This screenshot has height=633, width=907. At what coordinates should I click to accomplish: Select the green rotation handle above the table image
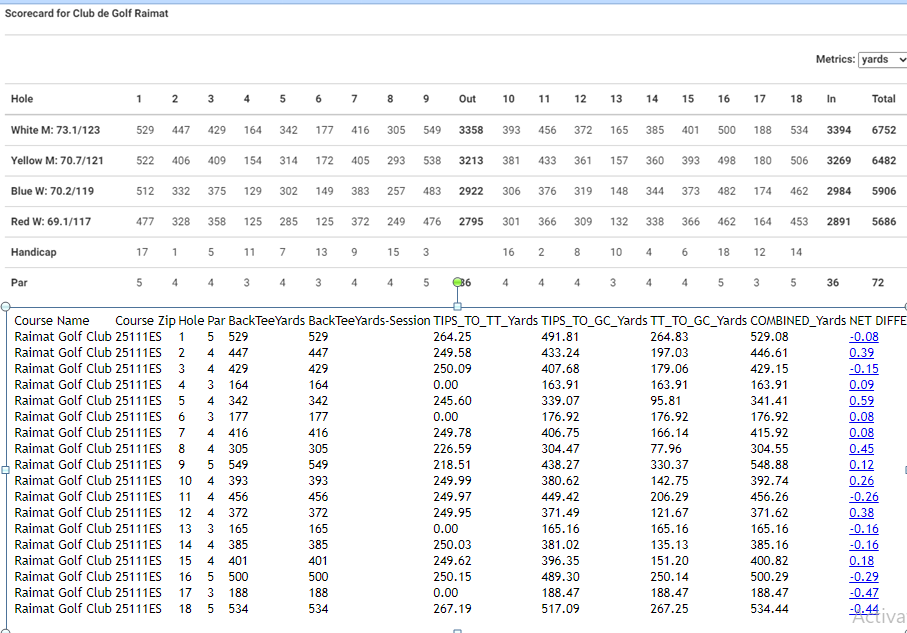click(458, 282)
